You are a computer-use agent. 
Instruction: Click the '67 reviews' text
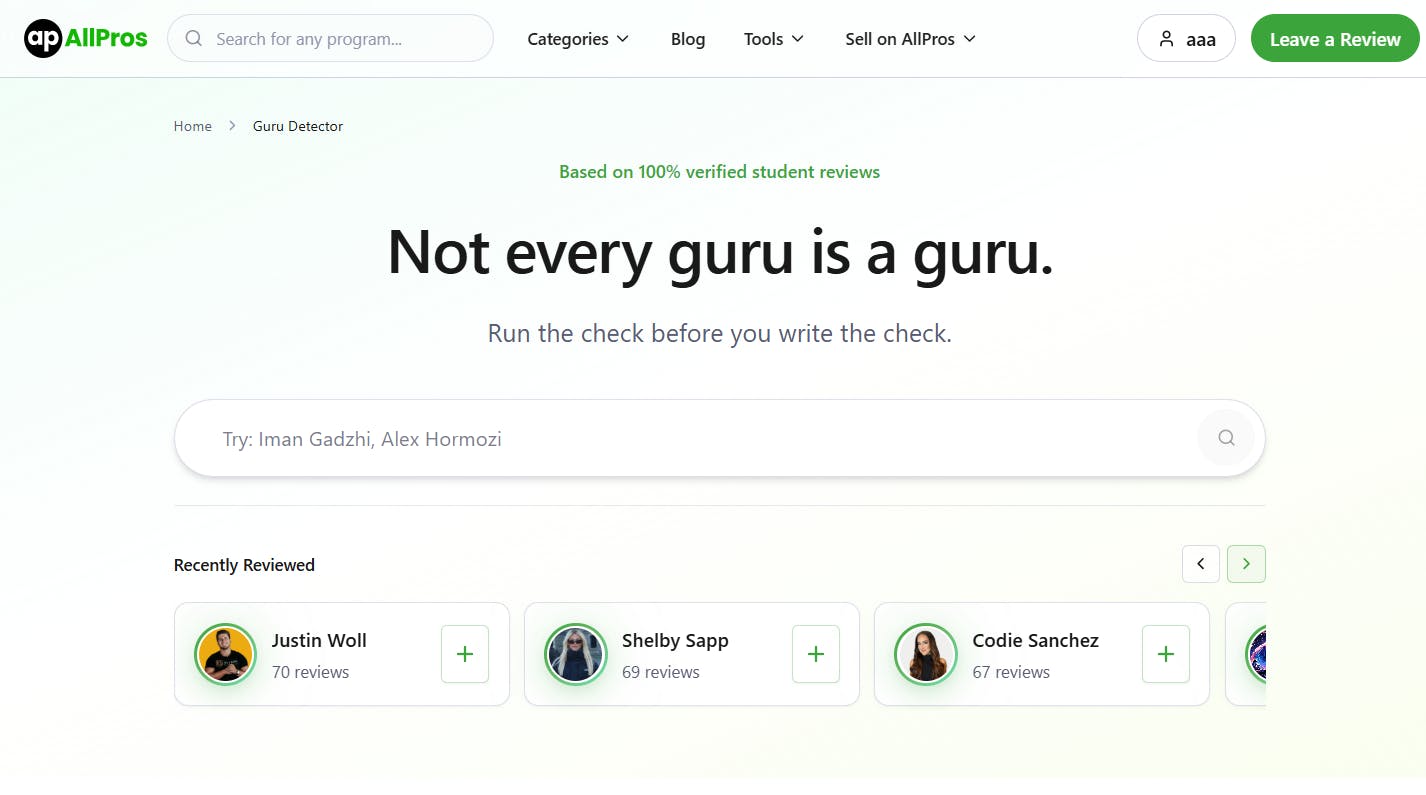(x=1011, y=672)
